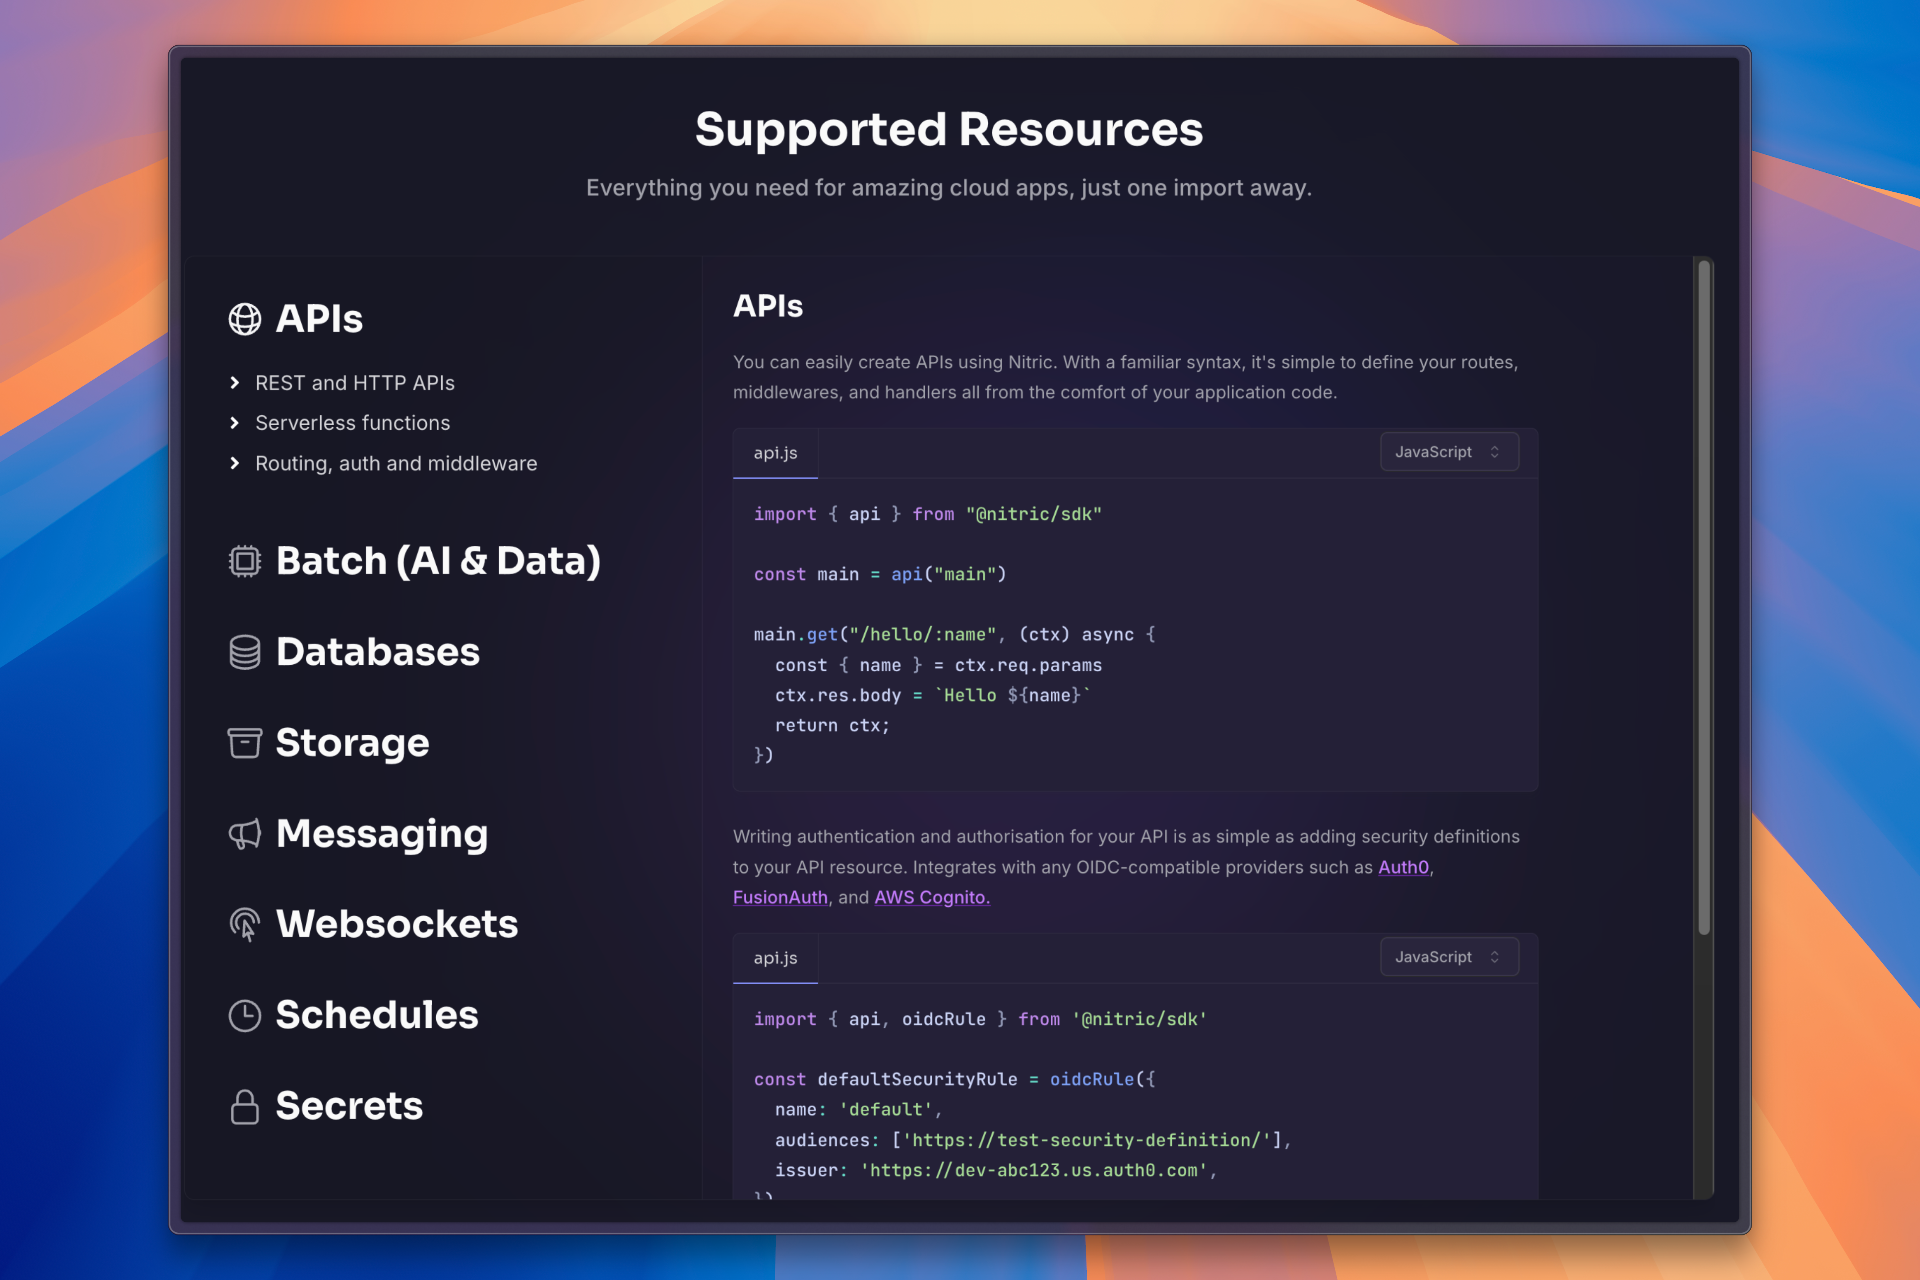
Task: Expand Routing, auth and middleware chevron
Action: [x=235, y=463]
